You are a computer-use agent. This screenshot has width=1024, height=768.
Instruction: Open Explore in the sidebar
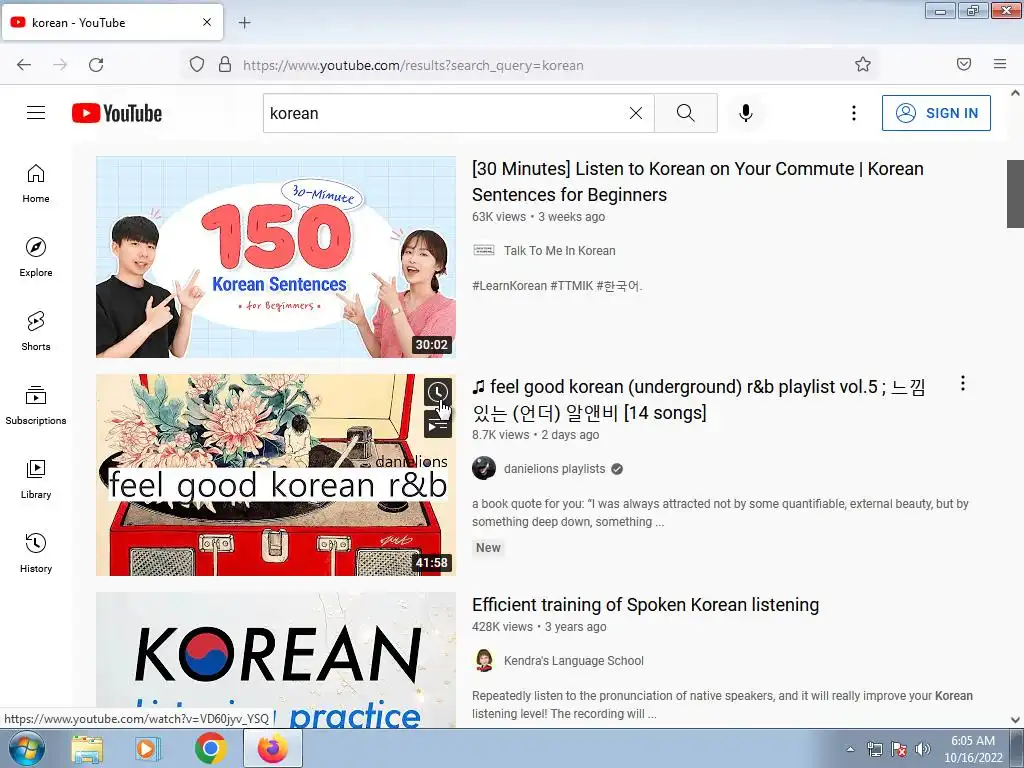36,257
